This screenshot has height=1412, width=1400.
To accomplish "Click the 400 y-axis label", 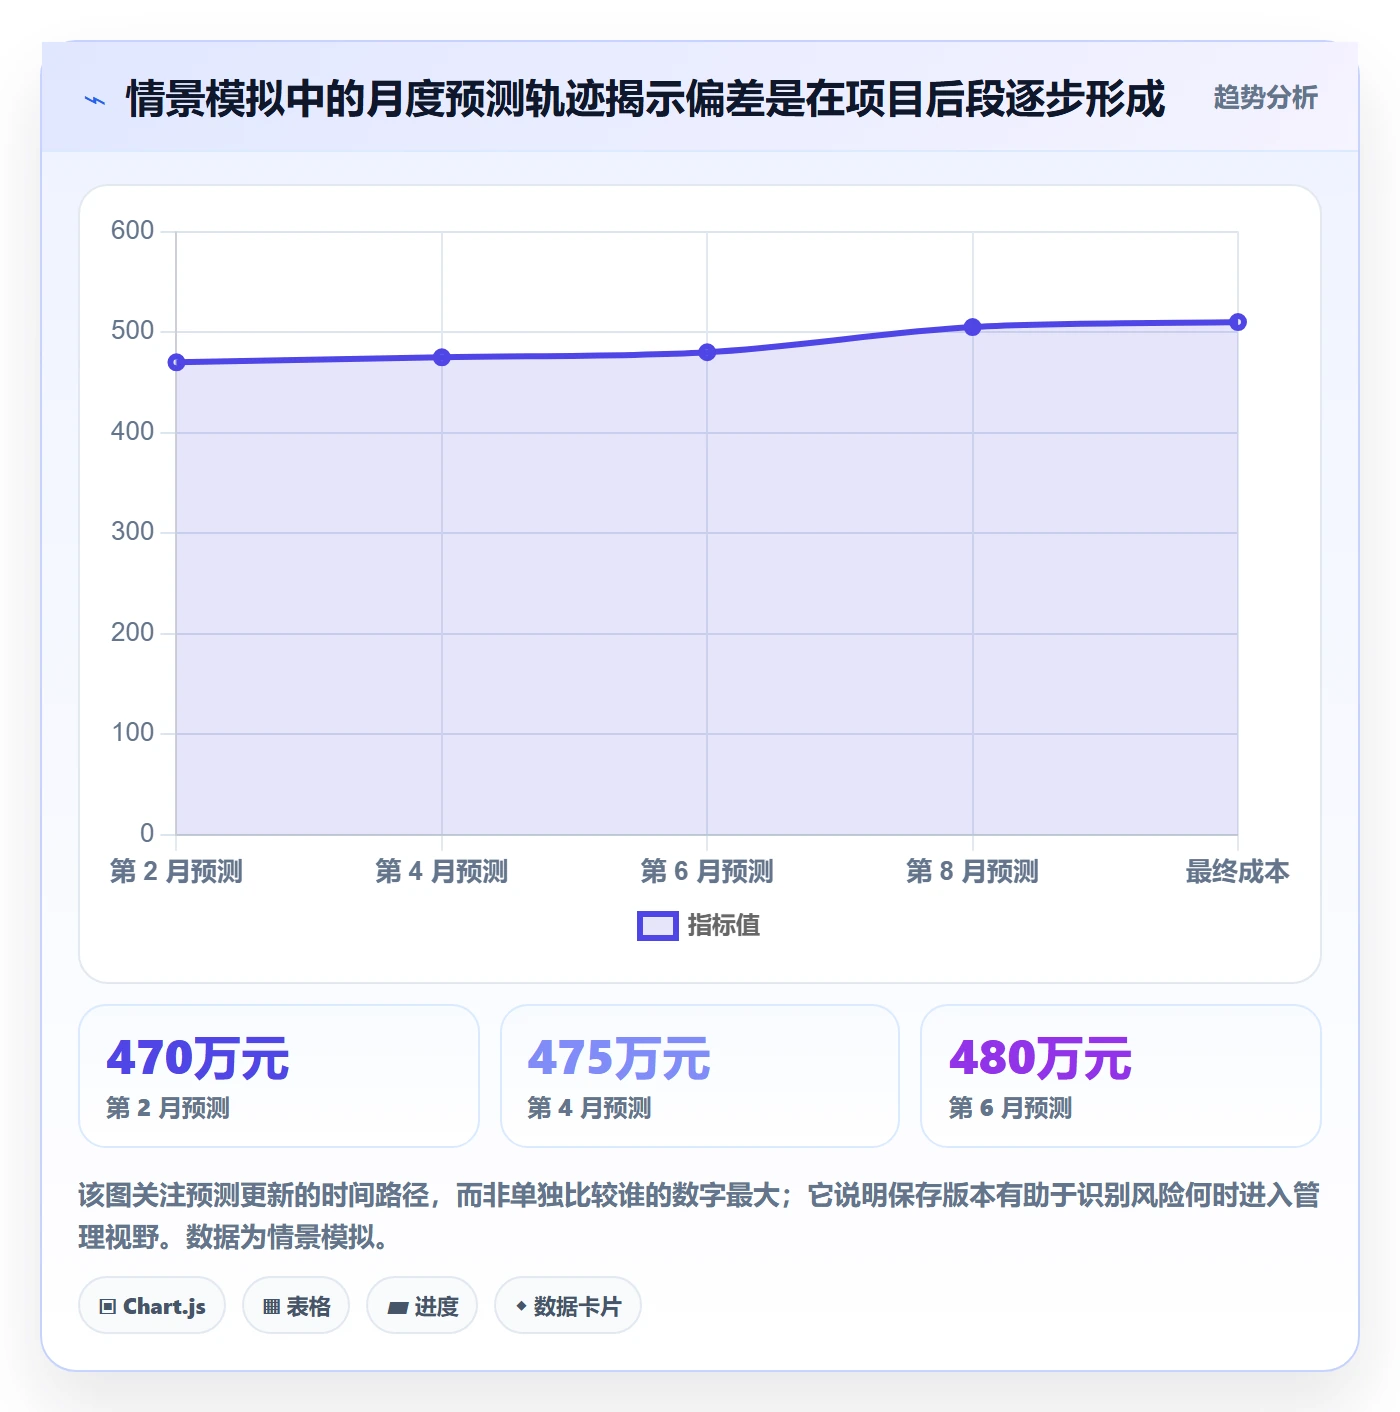I will (132, 432).
